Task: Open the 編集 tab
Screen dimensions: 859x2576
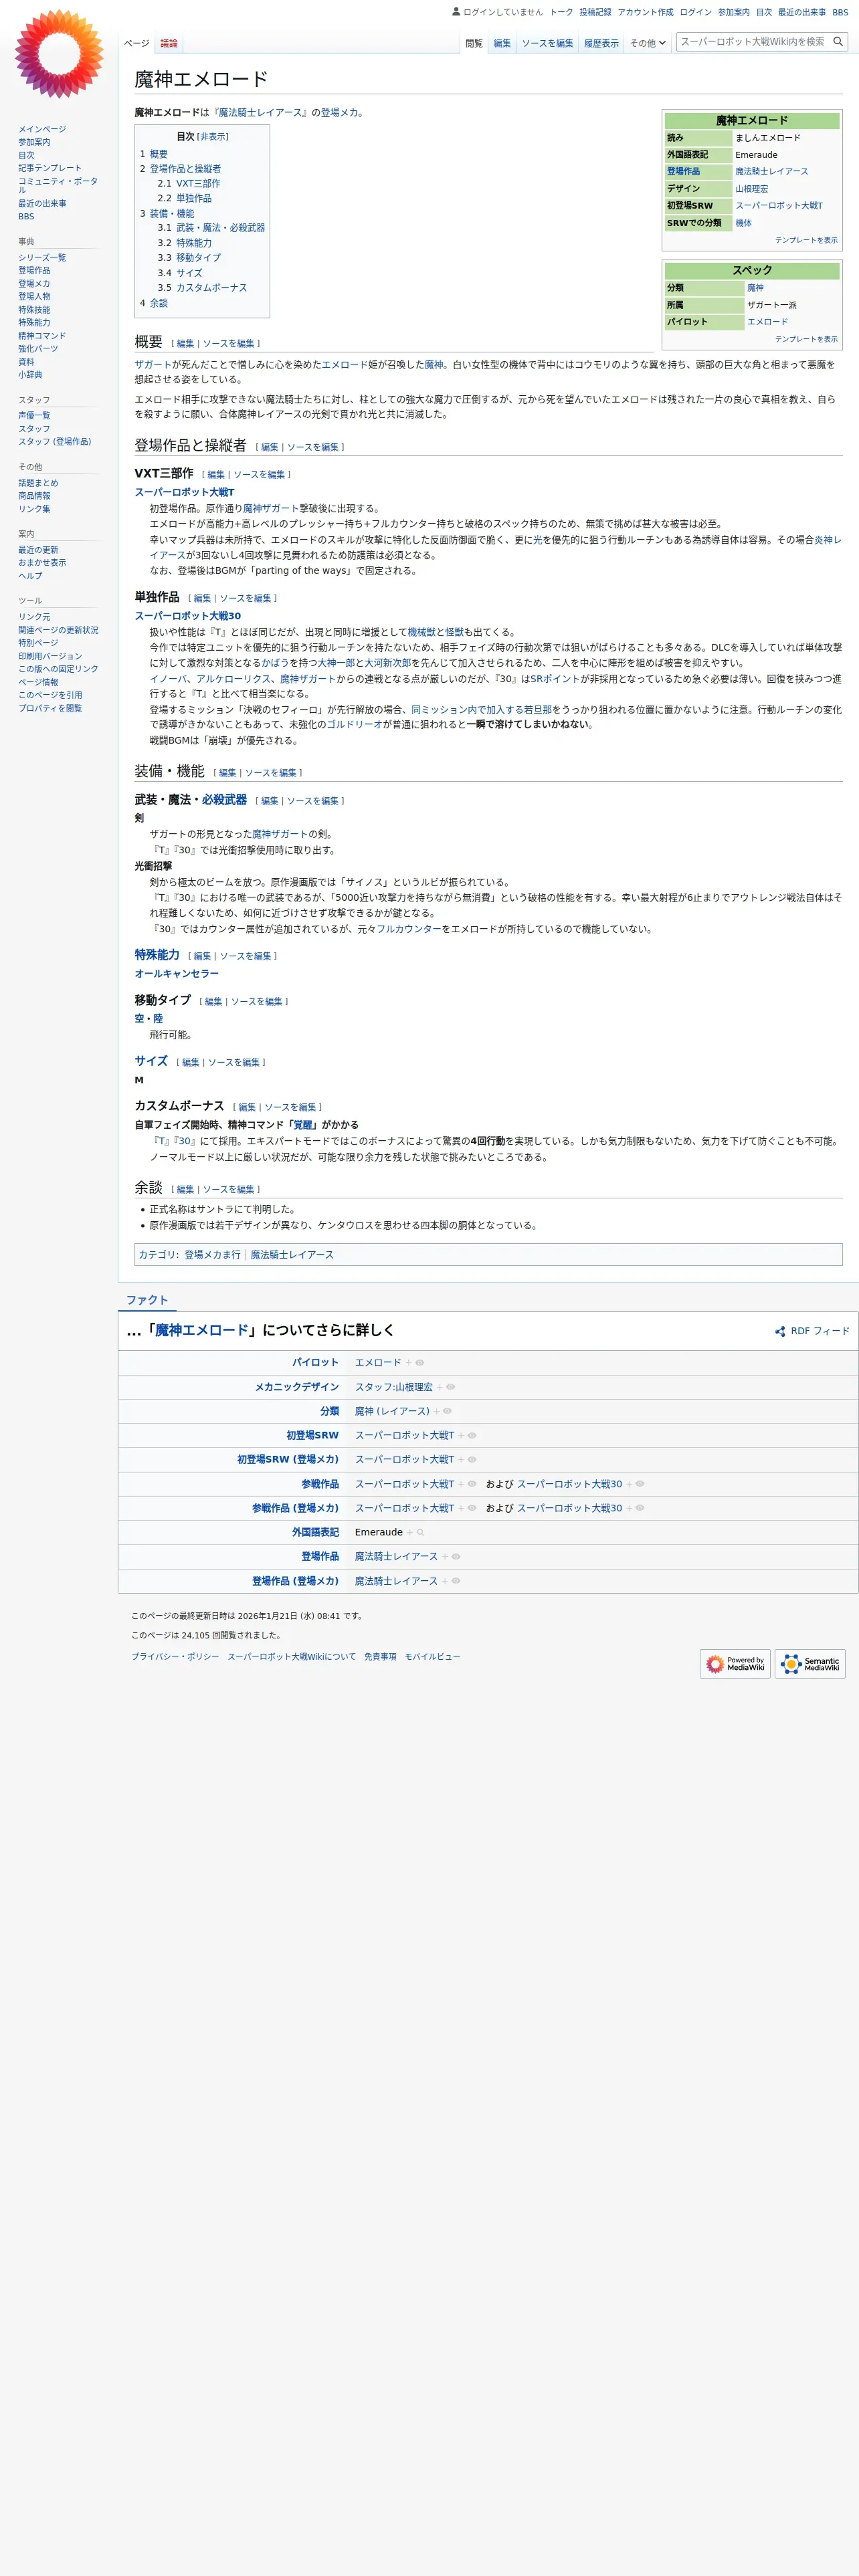Action: click(x=502, y=43)
